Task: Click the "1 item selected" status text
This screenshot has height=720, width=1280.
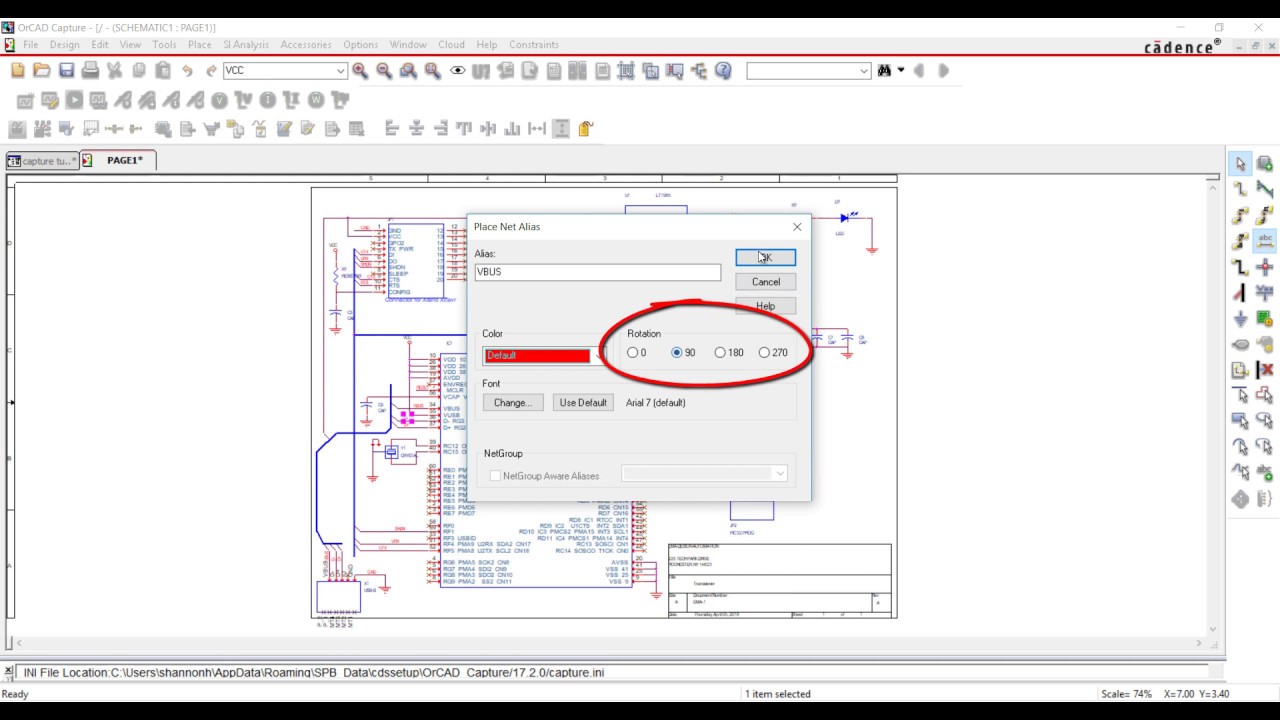Action: coord(778,694)
